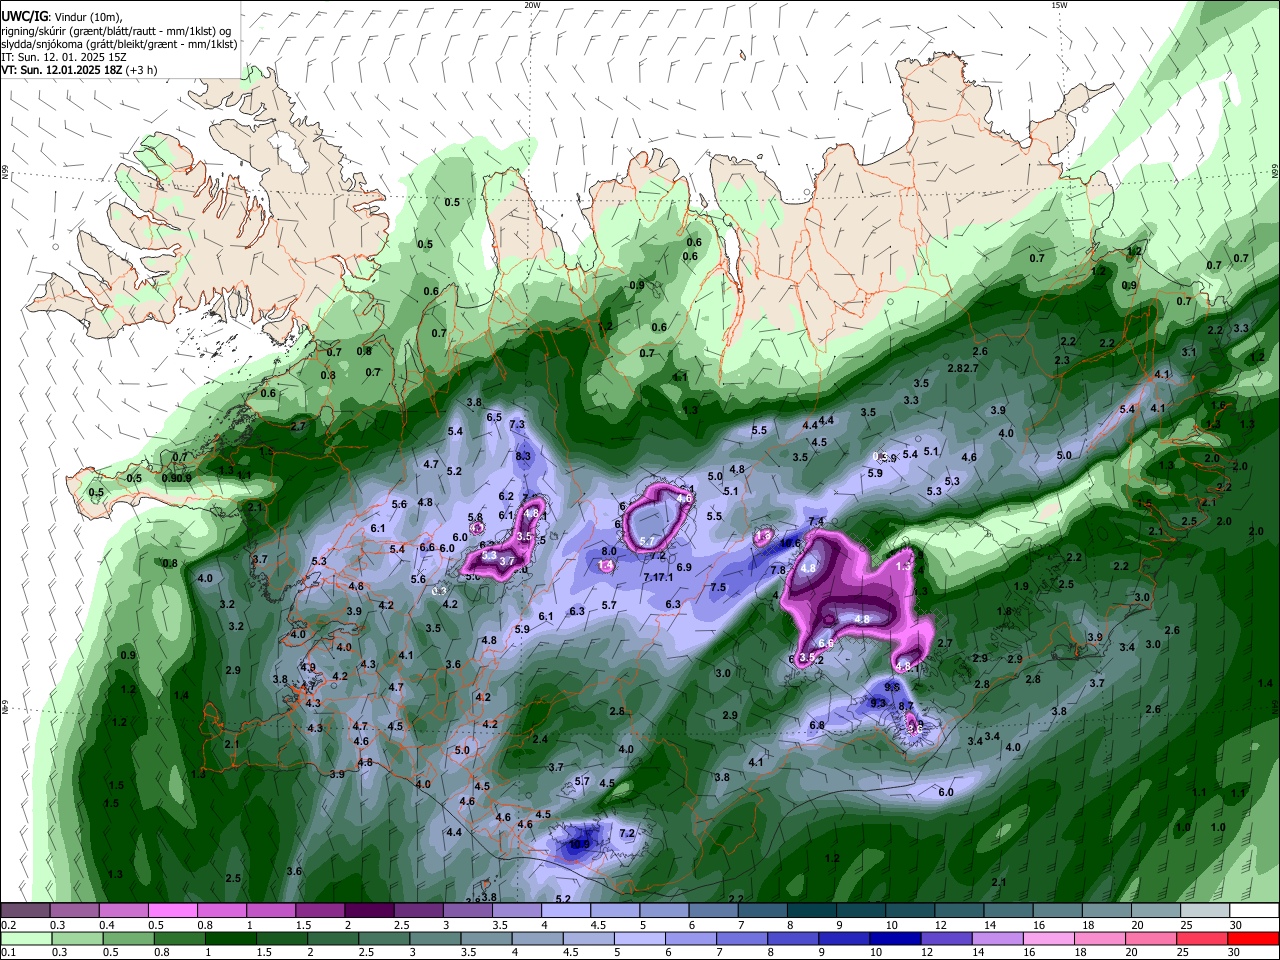1280x960 pixels.
Task: Click the gray-purple 0.2–0.3 swatch in the snow legend
Action: (25, 911)
